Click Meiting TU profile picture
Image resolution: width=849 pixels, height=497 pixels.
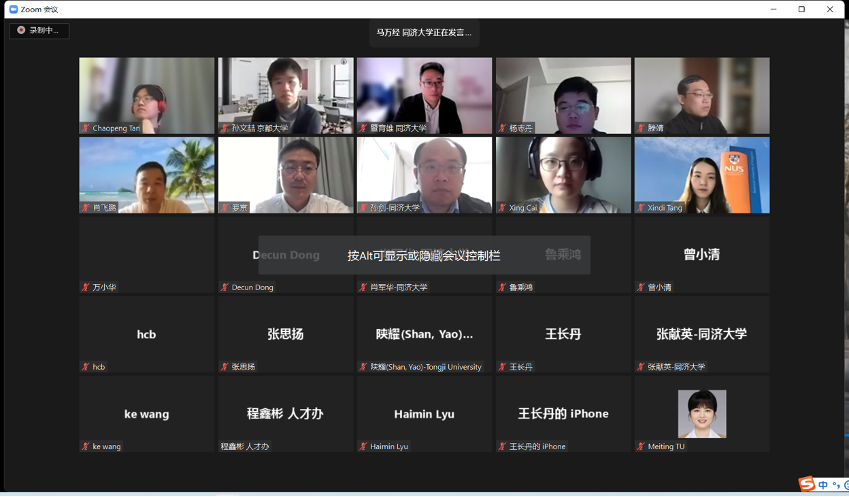click(x=702, y=413)
